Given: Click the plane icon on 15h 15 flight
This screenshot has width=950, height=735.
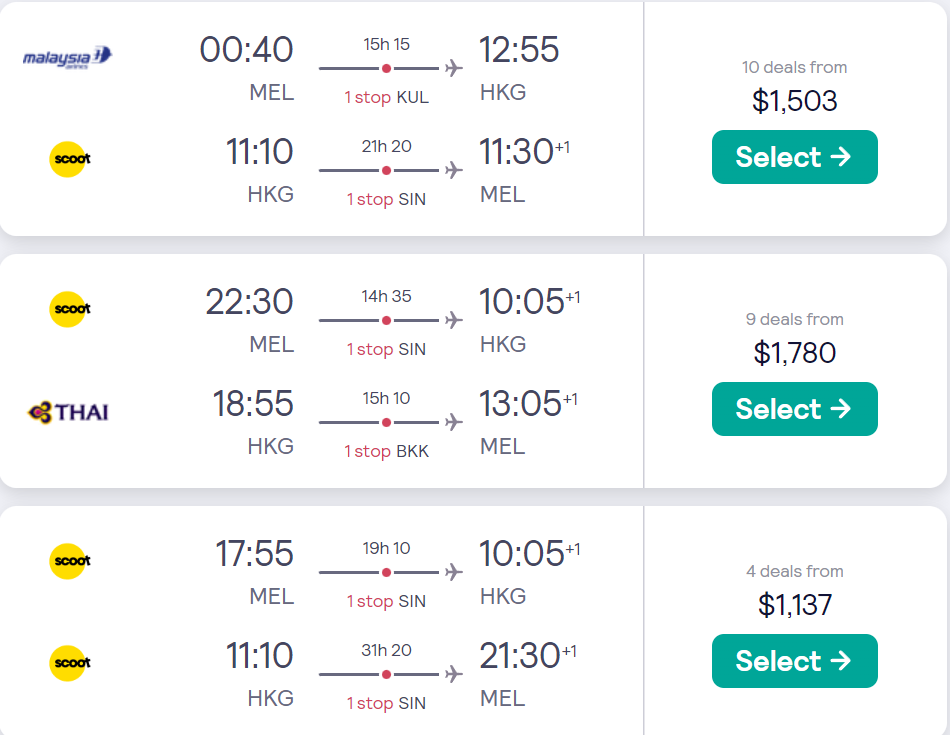Looking at the screenshot, I should coord(454,68).
